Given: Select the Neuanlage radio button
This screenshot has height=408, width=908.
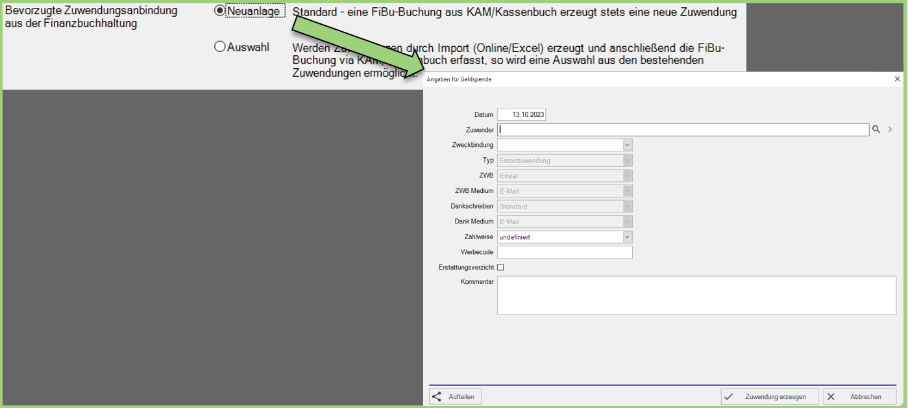Looking at the screenshot, I should pos(220,11).
